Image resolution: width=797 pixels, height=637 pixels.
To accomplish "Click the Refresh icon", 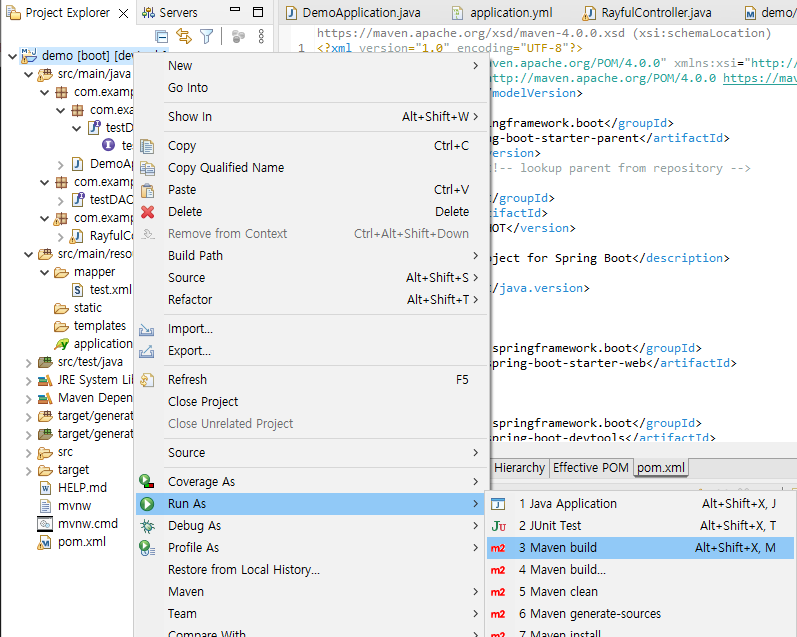I will 147,380.
